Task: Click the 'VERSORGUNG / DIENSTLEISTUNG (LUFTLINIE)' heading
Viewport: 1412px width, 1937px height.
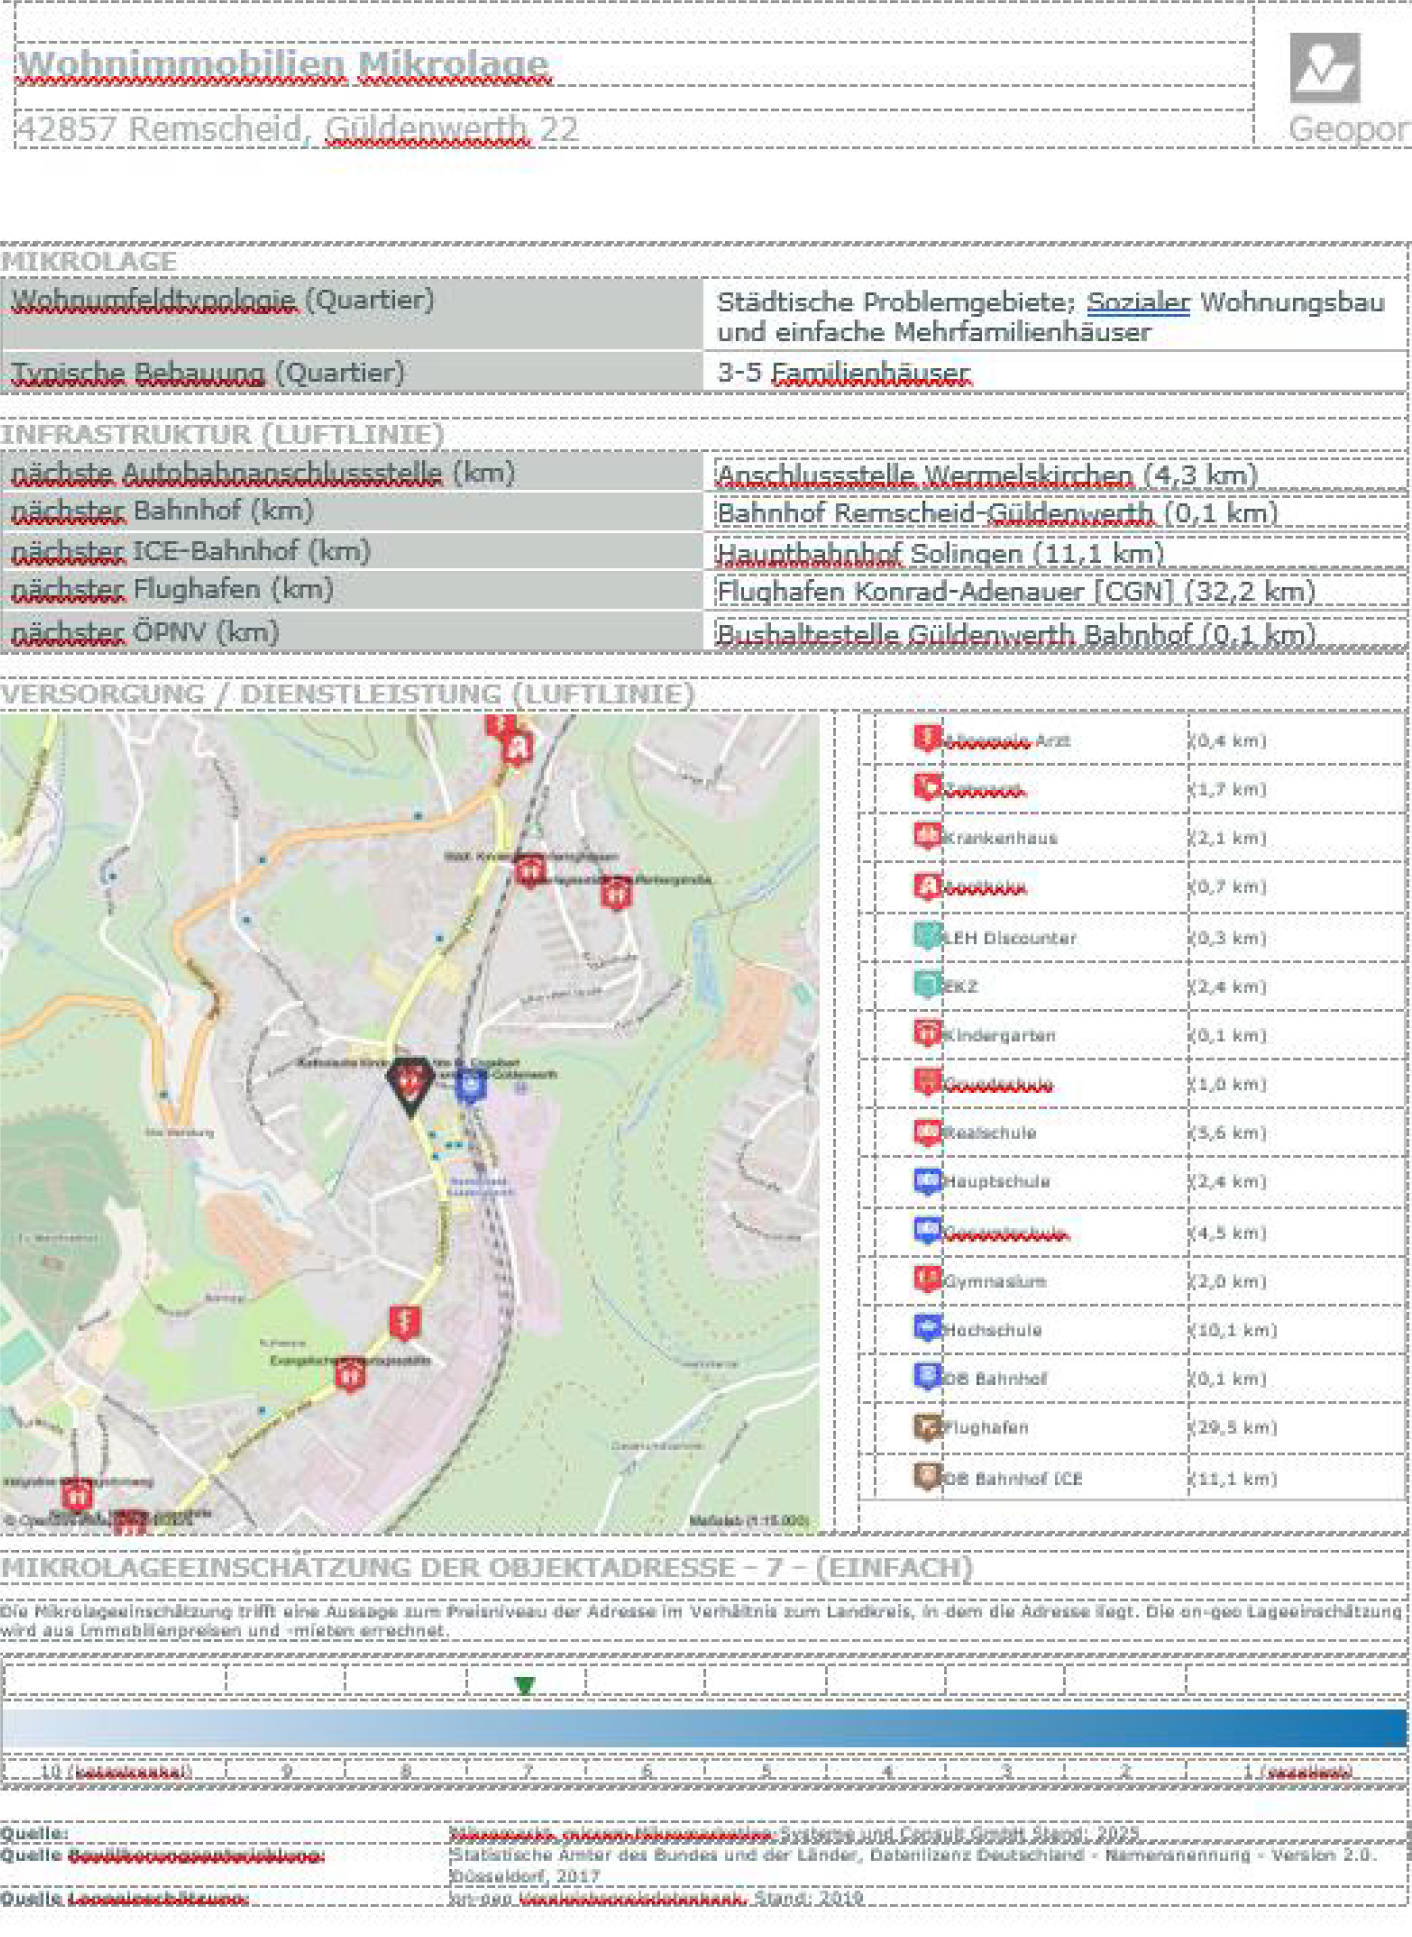Action: click(347, 693)
